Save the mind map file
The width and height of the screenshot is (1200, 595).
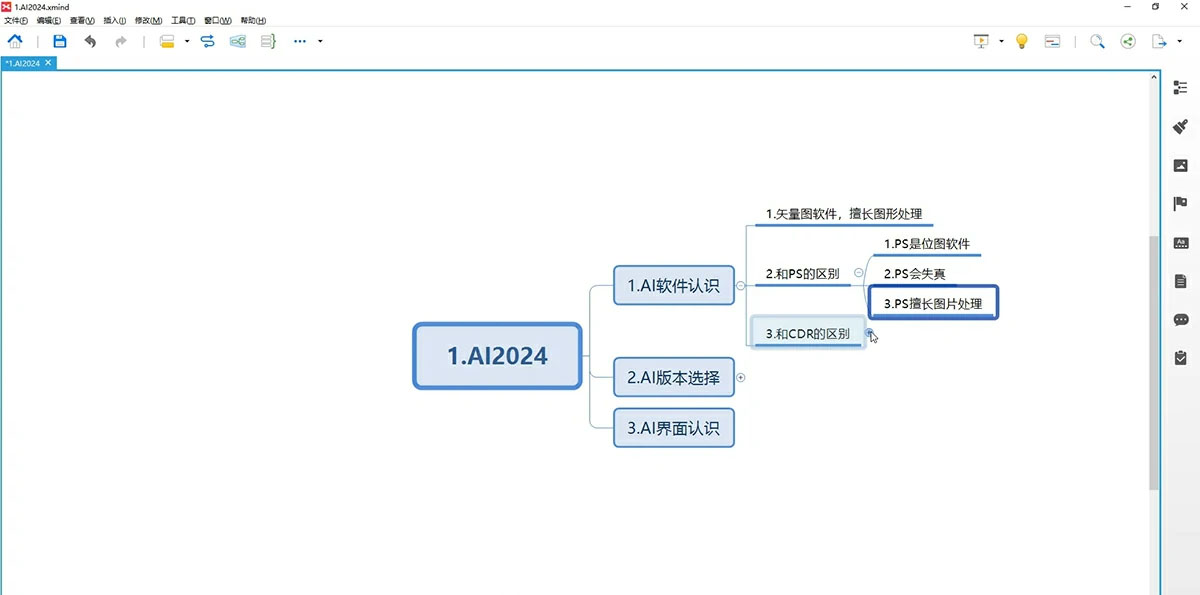pos(60,41)
